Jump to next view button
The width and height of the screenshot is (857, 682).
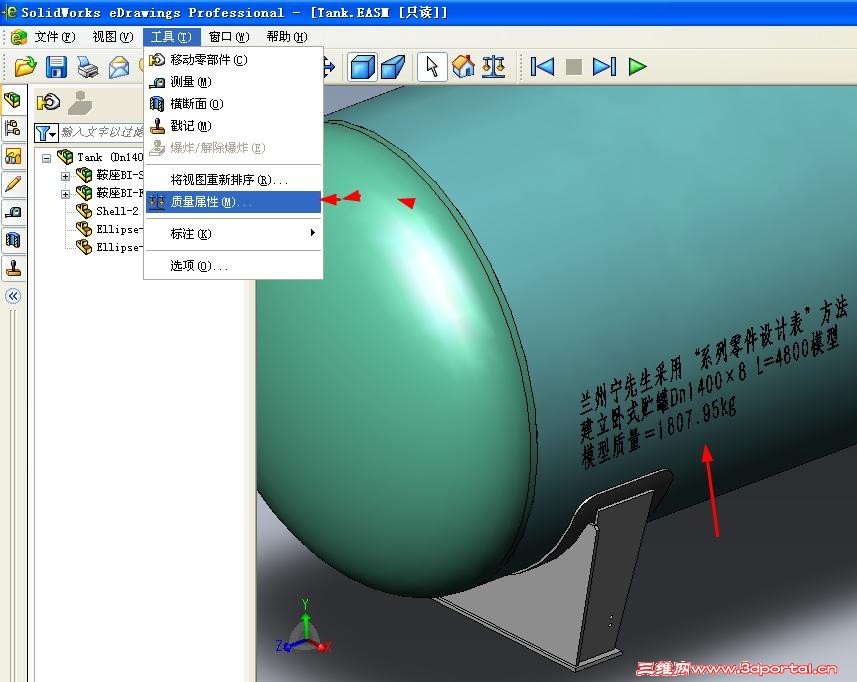[x=604, y=67]
